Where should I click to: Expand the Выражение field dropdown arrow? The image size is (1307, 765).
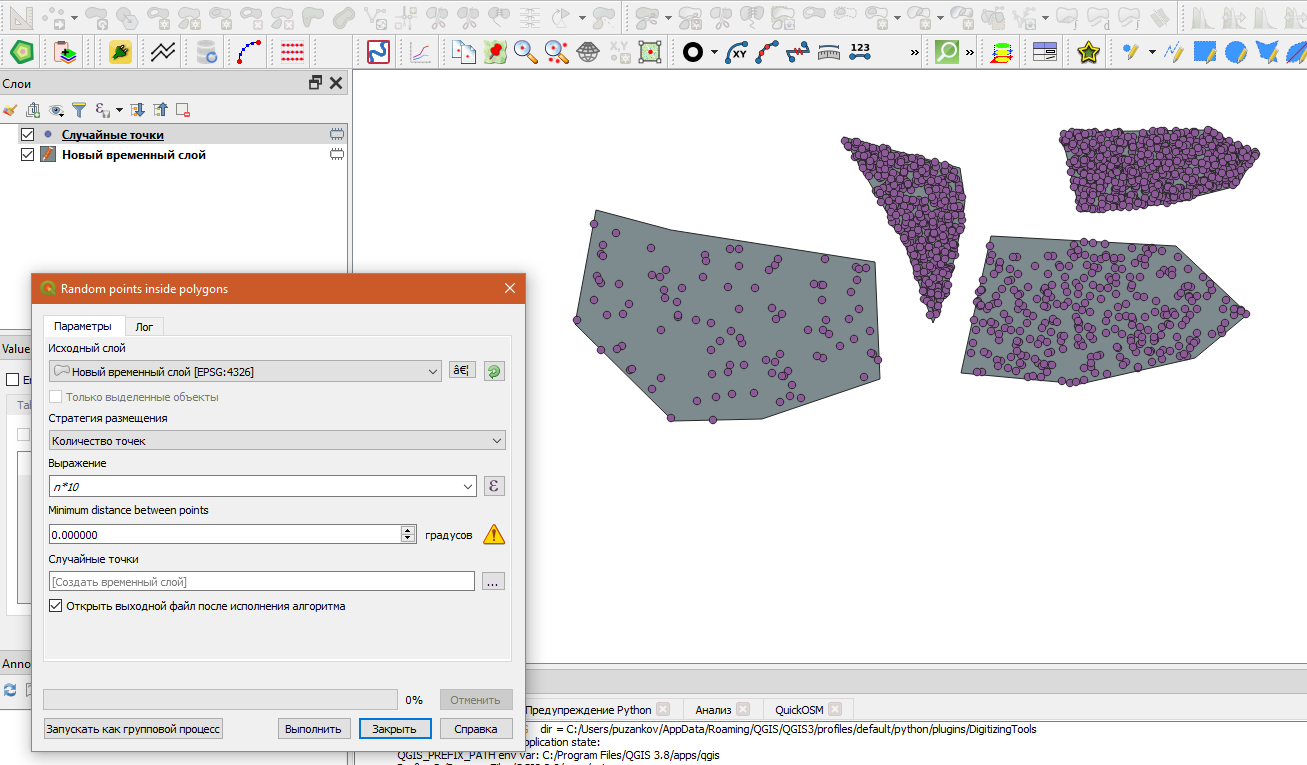[x=469, y=487]
